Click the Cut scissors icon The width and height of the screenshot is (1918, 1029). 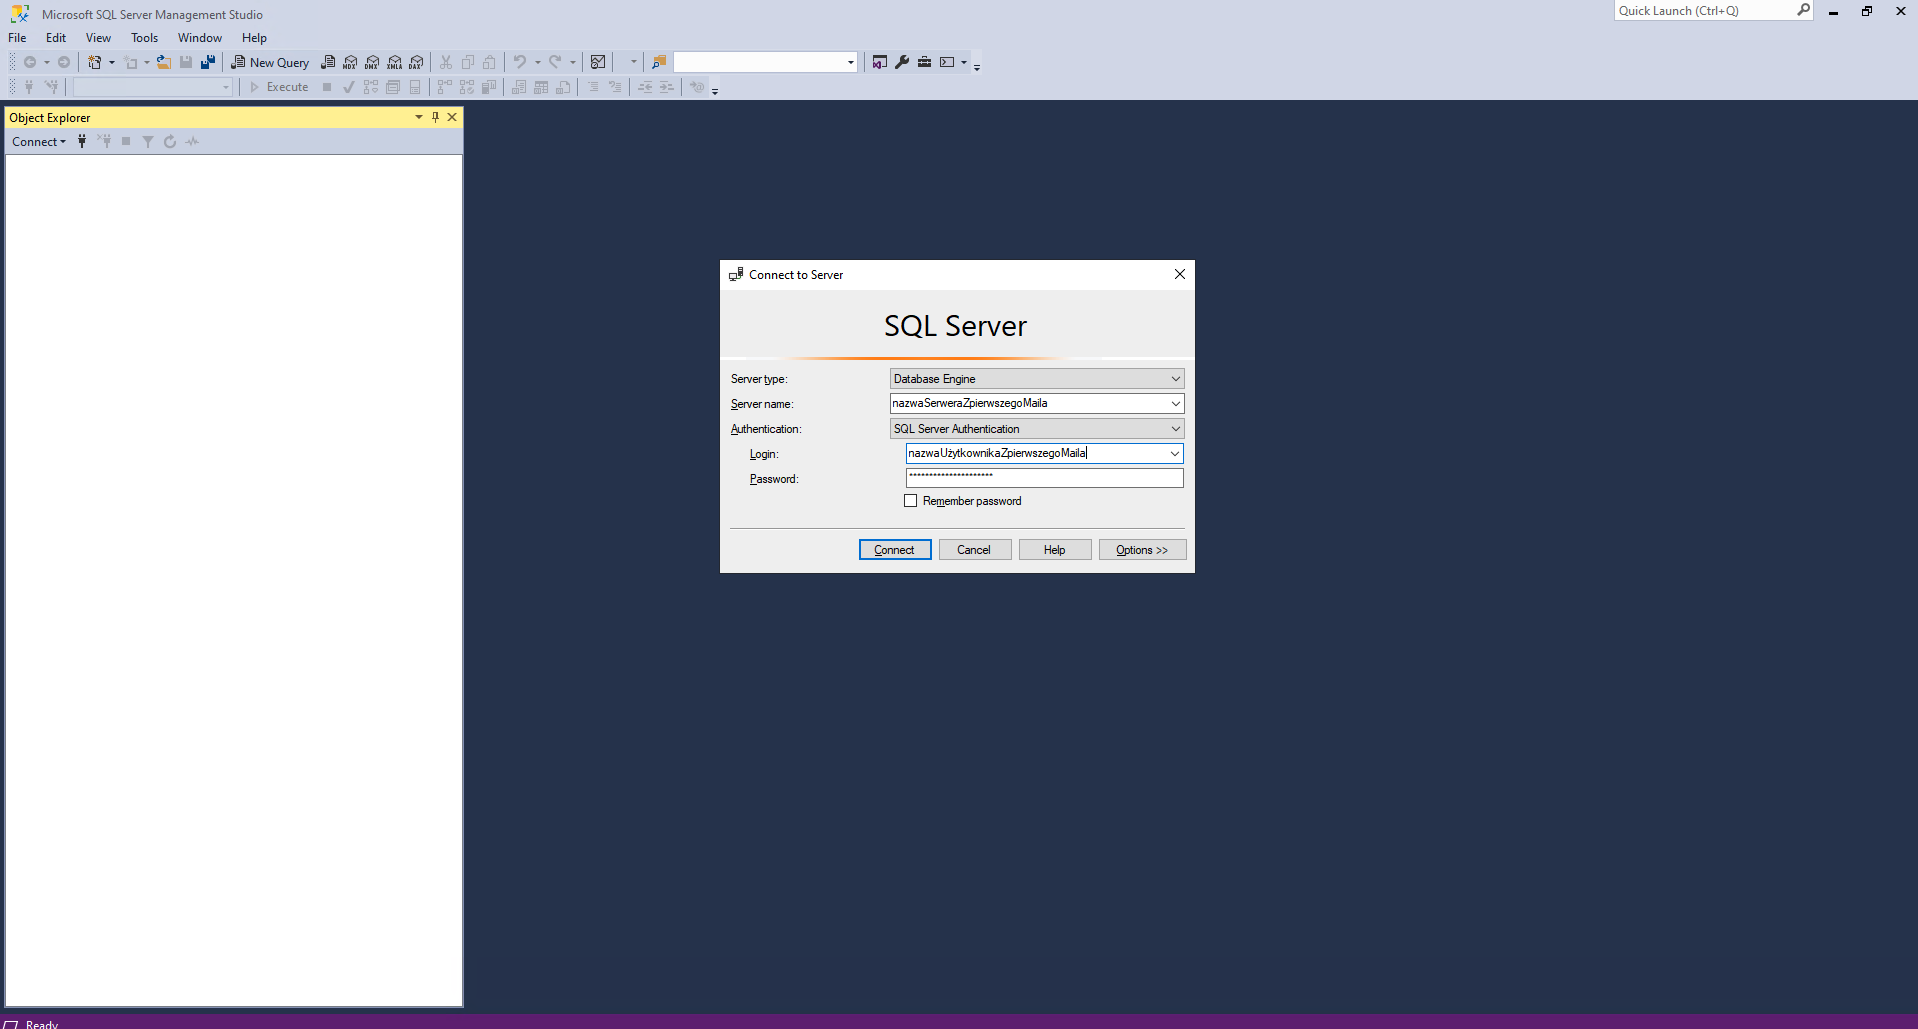446,62
